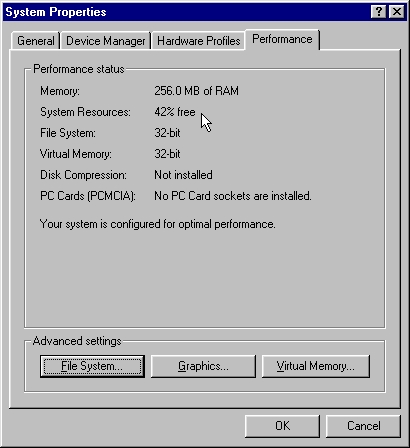This screenshot has width=410, height=448.
Task: Click the 42% free resources text
Action: click(175, 112)
